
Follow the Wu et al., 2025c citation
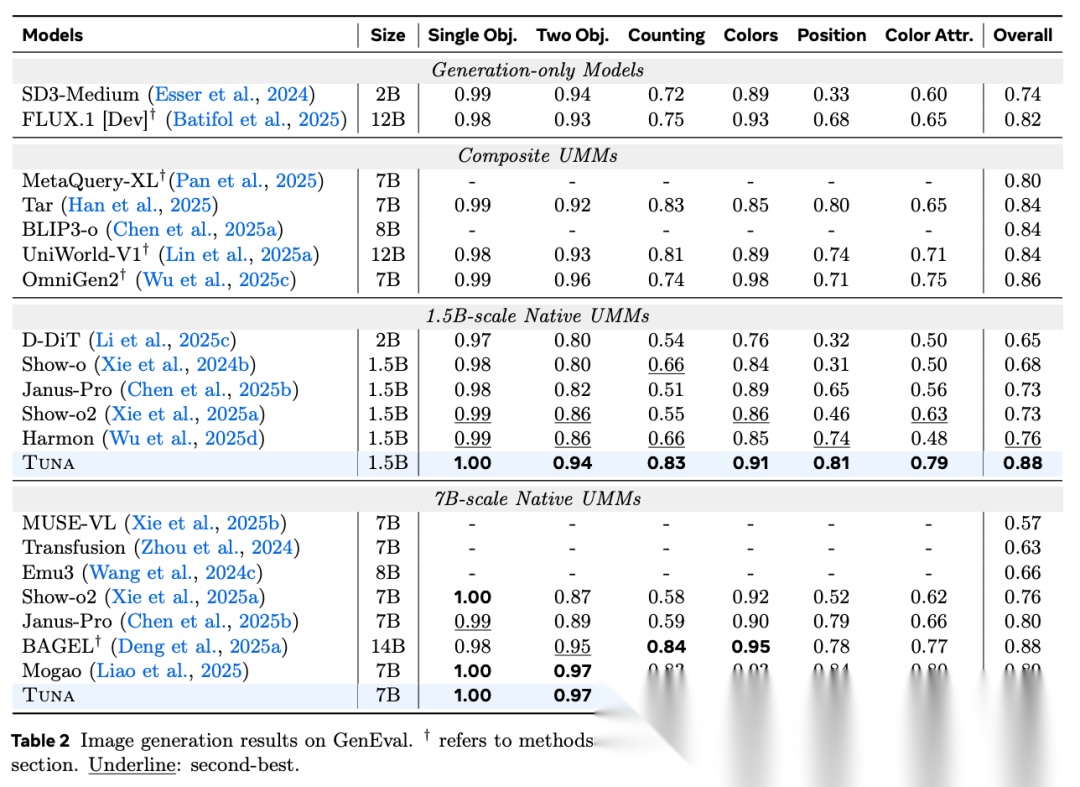click(x=216, y=280)
